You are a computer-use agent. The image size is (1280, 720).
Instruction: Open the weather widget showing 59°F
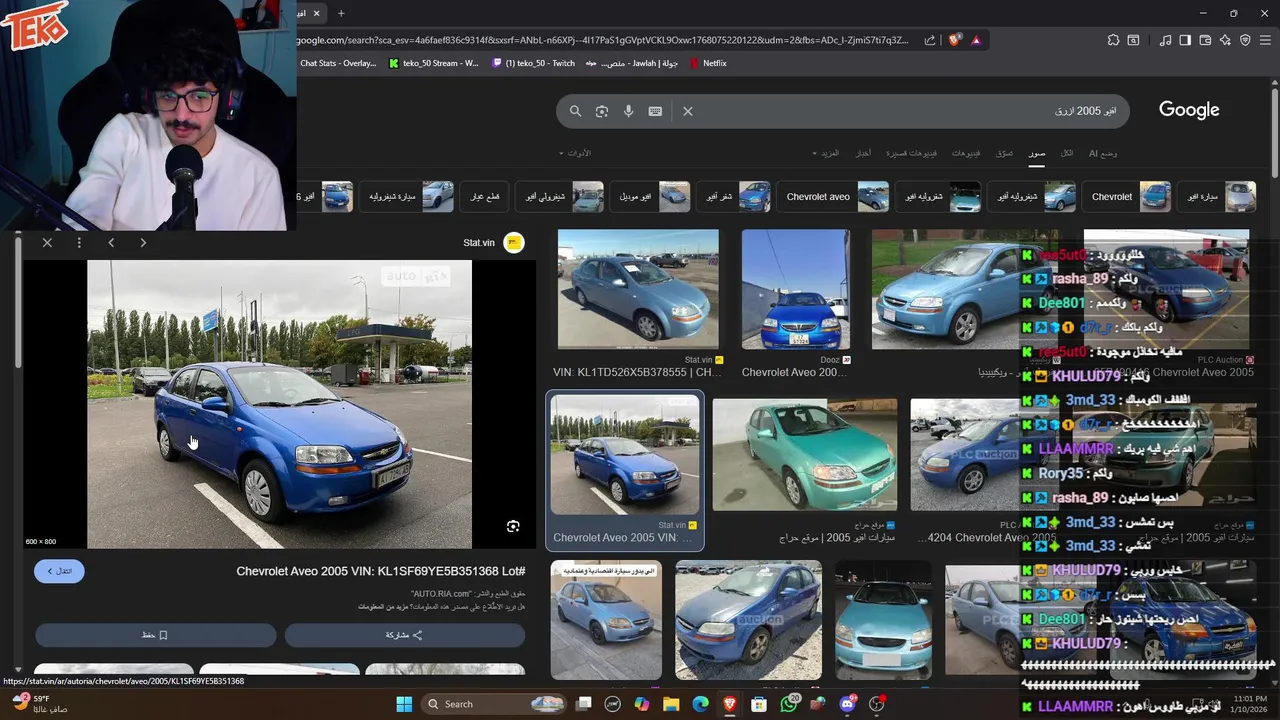pyautogui.click(x=38, y=704)
